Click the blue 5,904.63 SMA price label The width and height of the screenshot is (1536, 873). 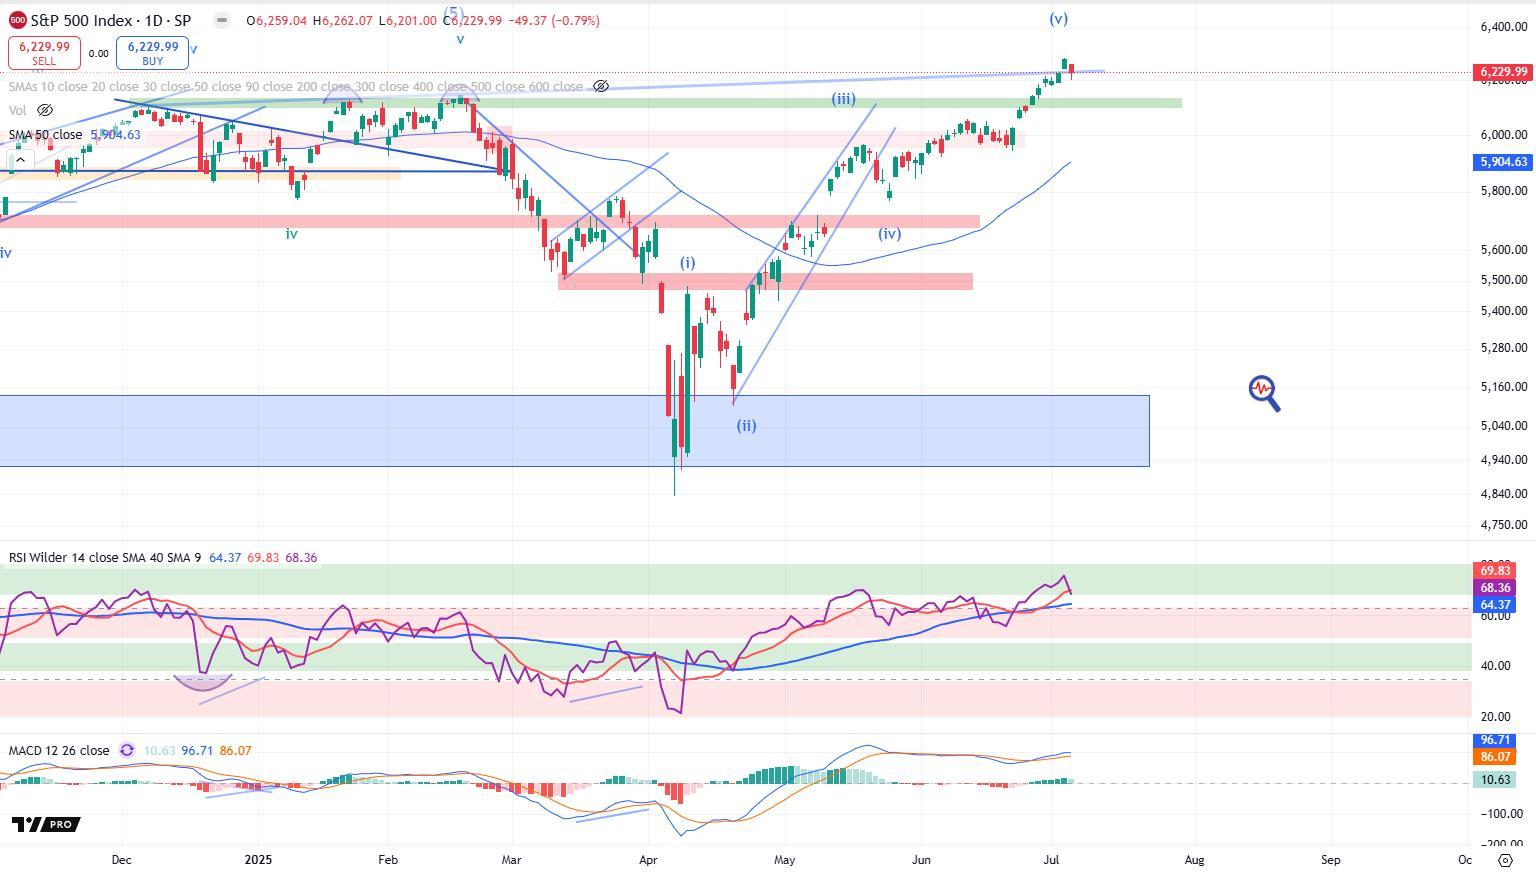[1502, 162]
